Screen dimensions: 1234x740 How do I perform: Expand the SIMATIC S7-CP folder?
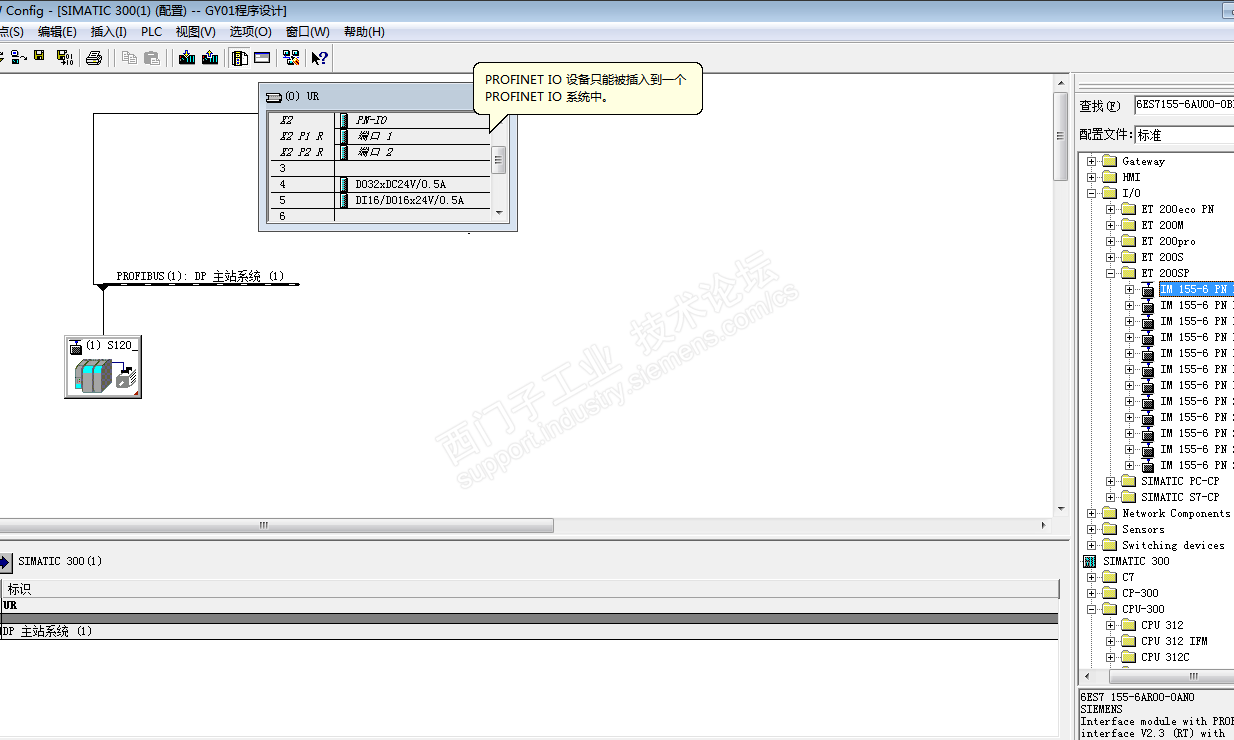(x=1110, y=497)
